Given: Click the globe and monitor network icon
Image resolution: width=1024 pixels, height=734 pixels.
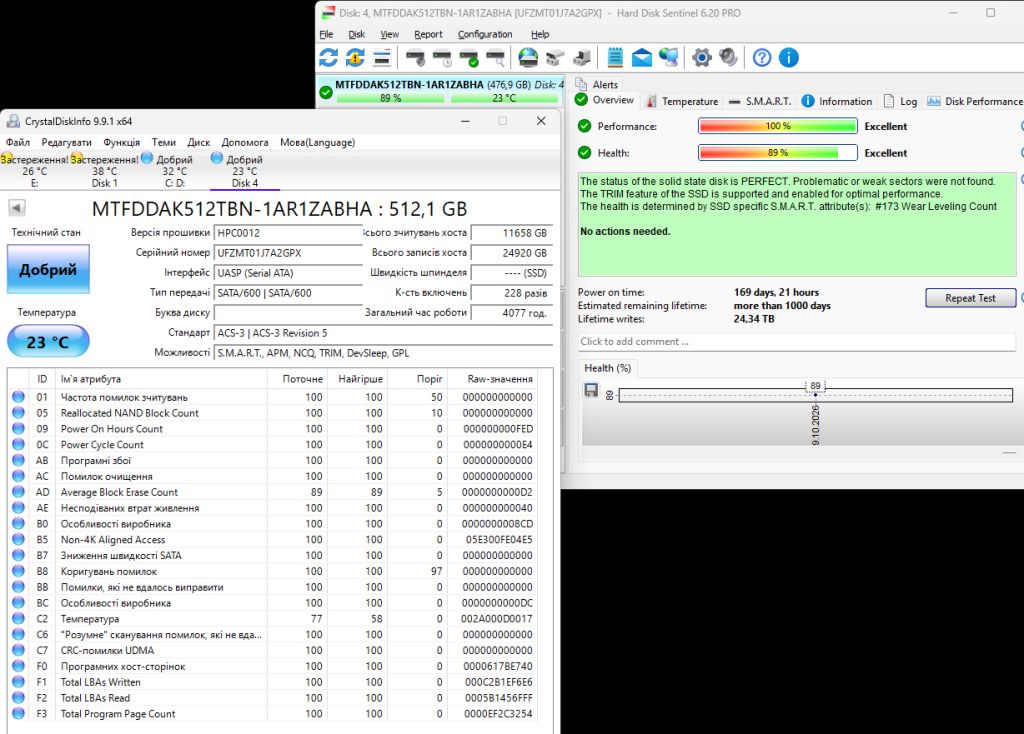Looking at the screenshot, I should (669, 57).
